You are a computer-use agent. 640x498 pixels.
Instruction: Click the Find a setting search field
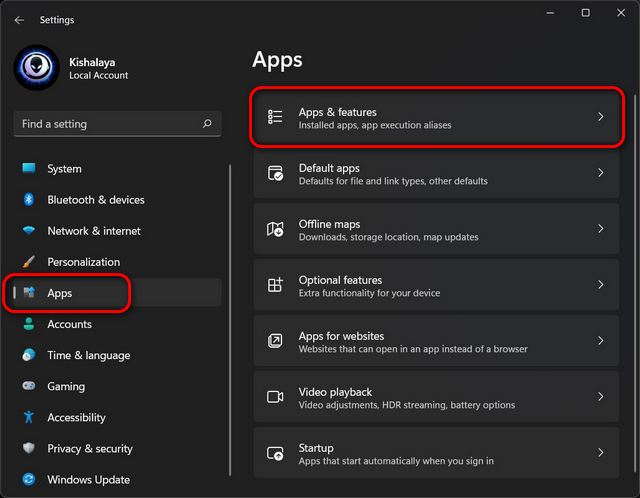coord(118,124)
